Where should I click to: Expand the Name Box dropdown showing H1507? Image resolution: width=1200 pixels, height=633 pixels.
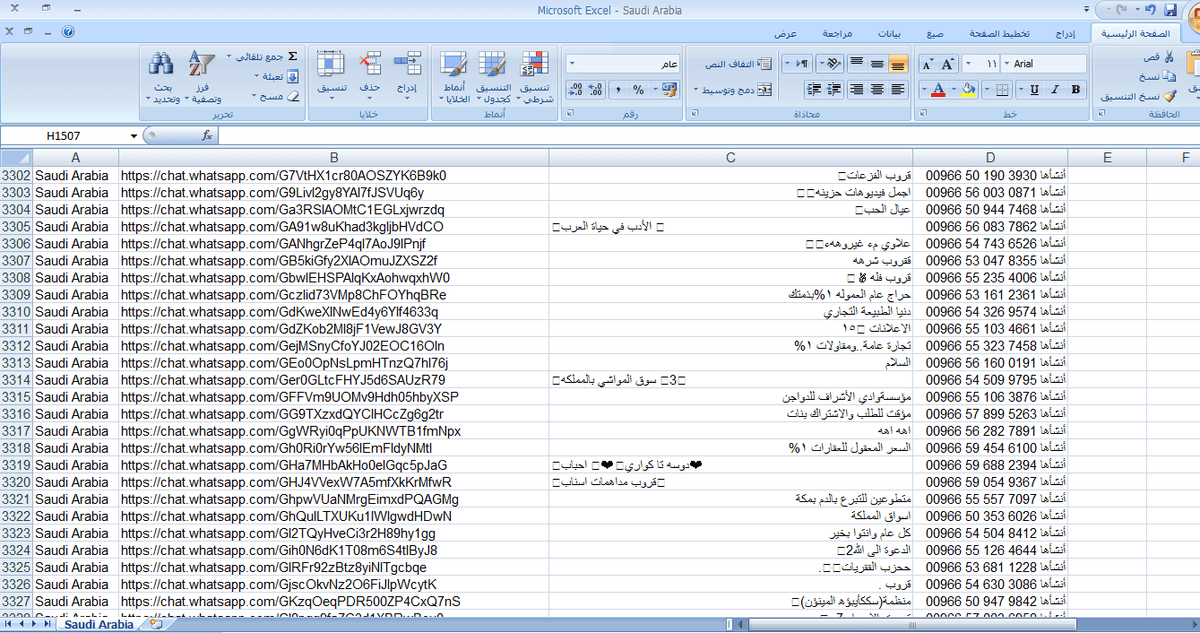(134, 136)
